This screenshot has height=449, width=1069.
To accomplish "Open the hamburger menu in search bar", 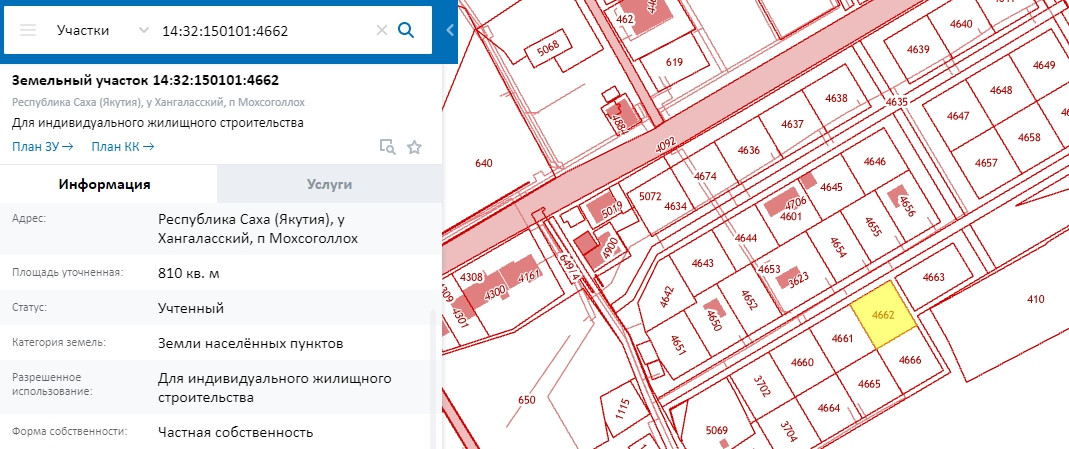I will [x=28, y=31].
